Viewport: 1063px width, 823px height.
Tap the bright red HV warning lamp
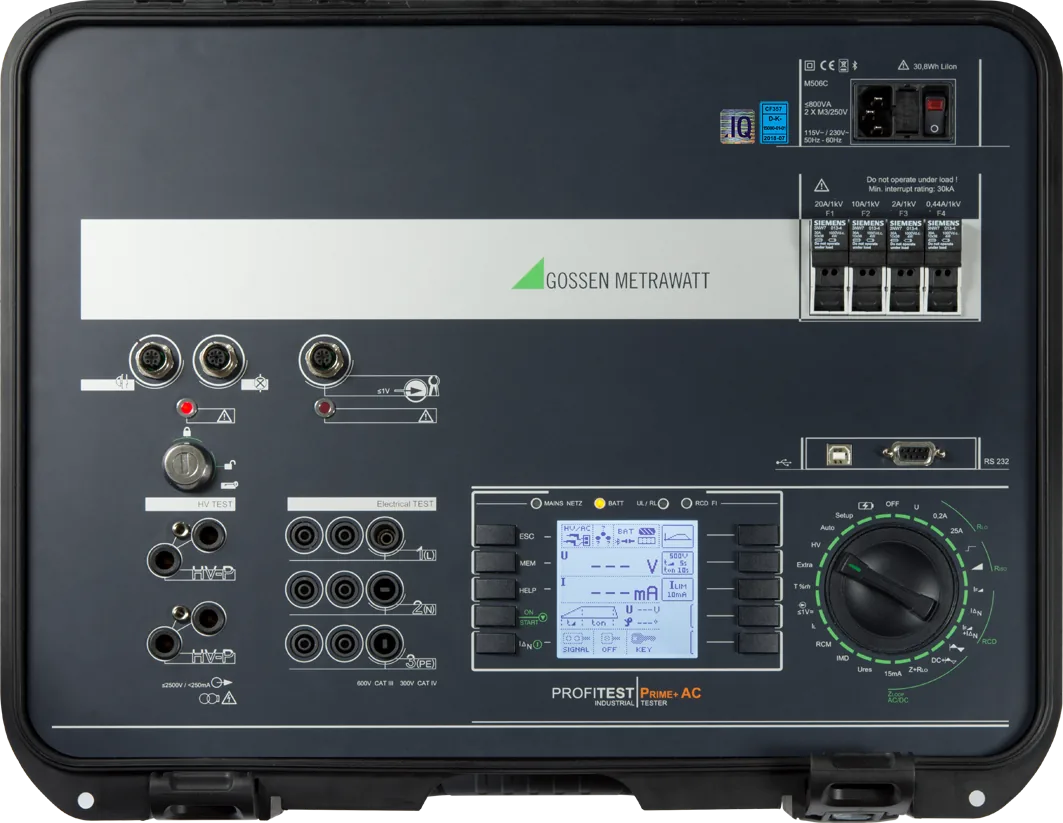point(186,408)
